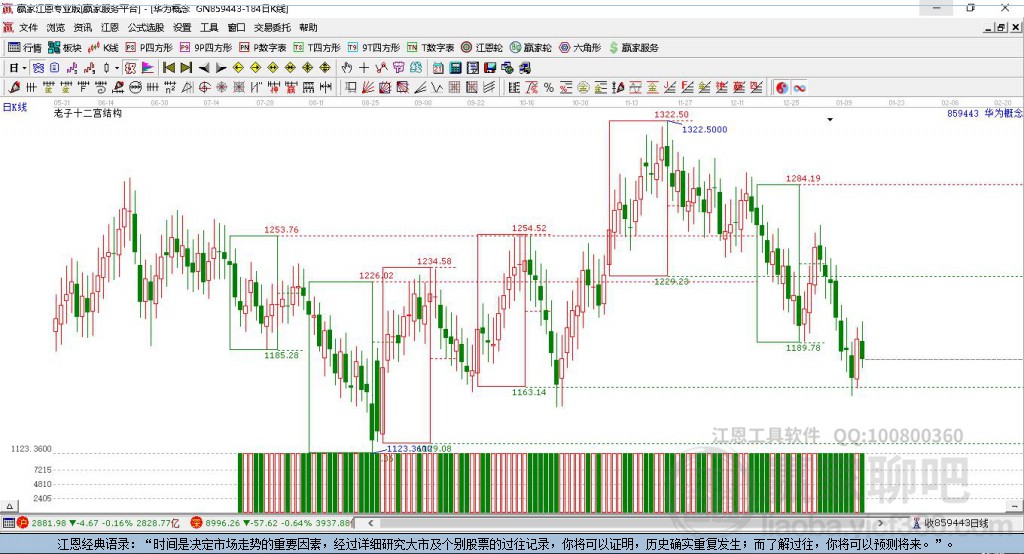
Task: Open 赢家服务 service page
Action: pos(633,48)
